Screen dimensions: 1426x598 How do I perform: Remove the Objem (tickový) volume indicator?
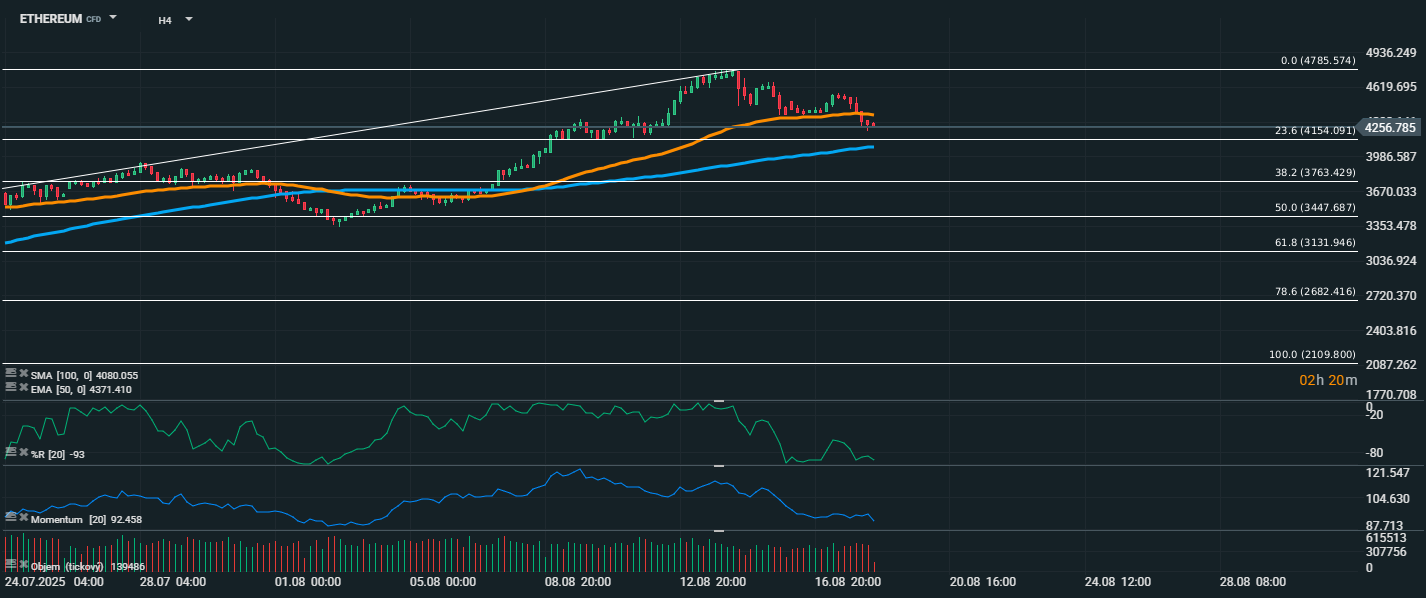(x=23, y=565)
